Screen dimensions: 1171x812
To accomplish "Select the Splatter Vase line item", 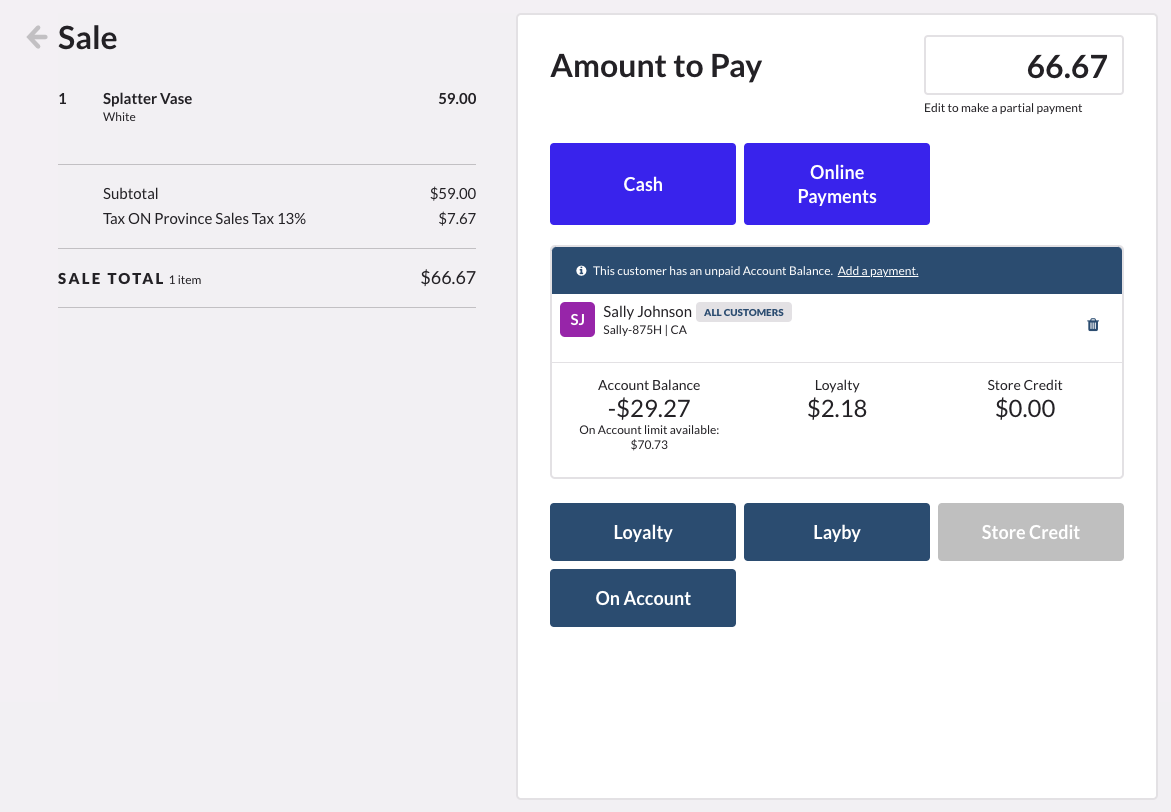I will click(x=147, y=99).
